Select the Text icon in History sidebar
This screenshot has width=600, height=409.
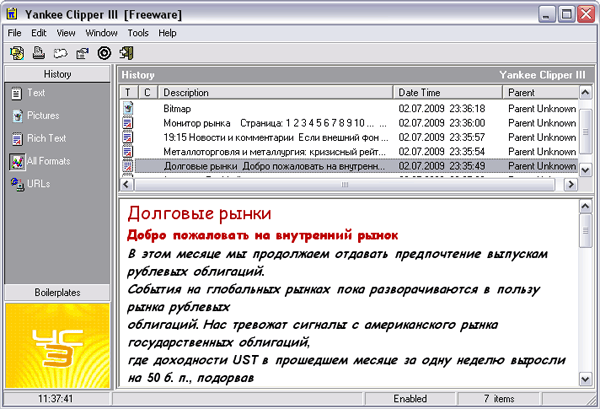coord(16,93)
